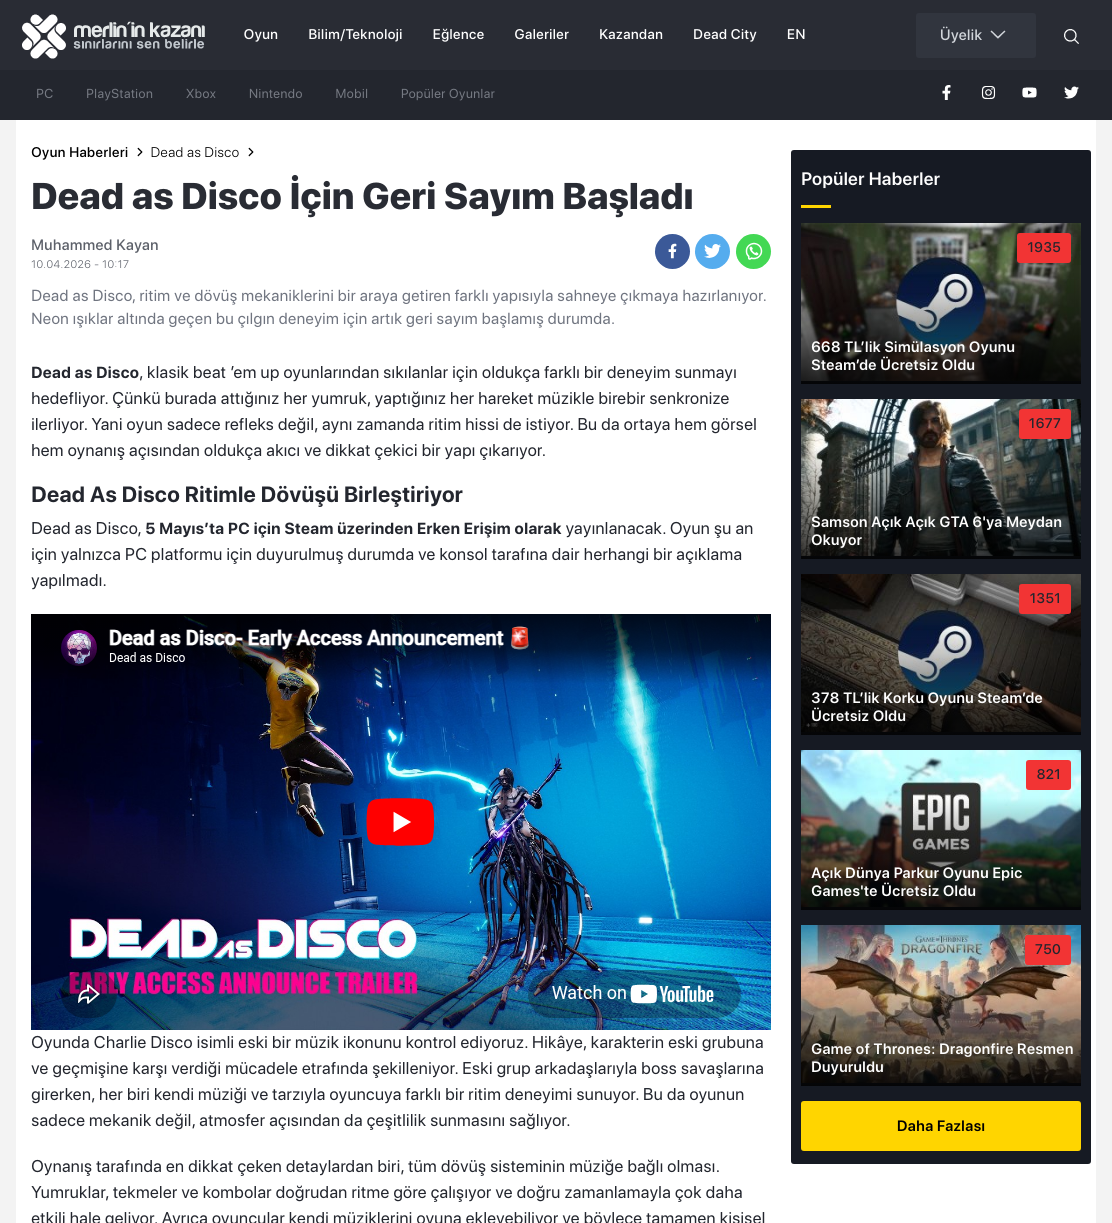Select the PC platform tab
The image size is (1112, 1223).
pyautogui.click(x=45, y=93)
